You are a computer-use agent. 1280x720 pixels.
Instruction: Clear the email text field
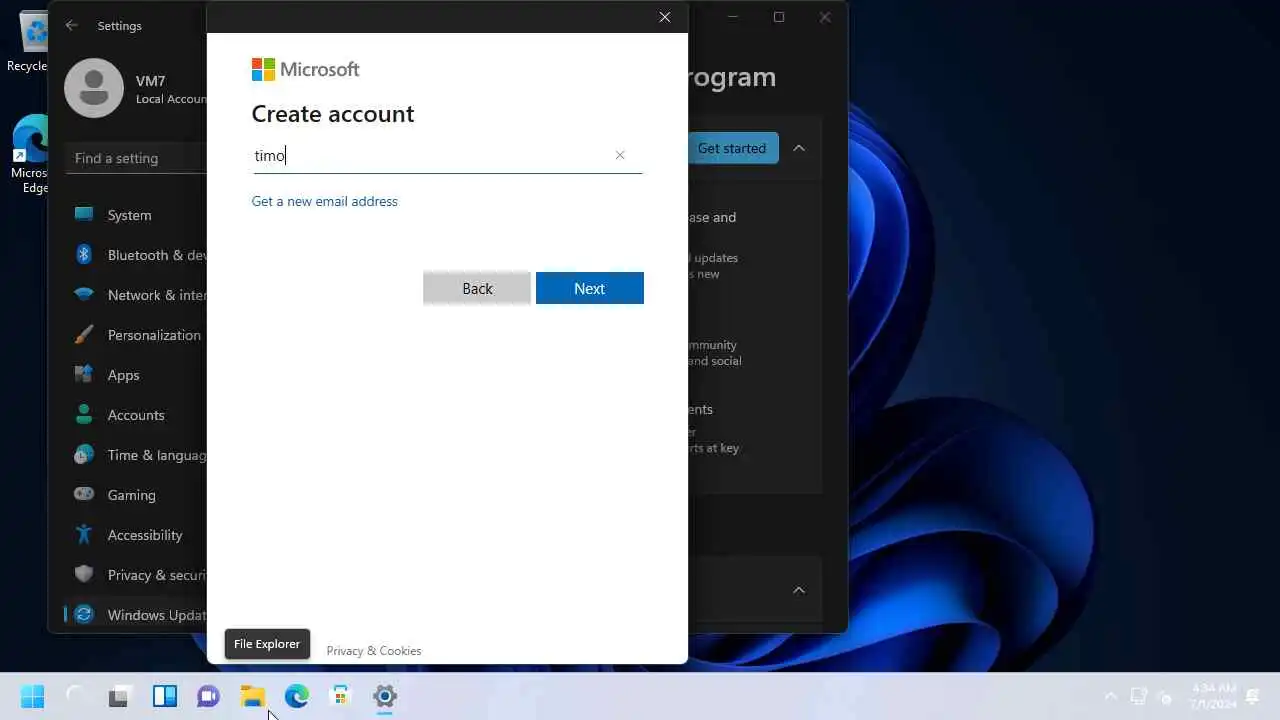click(620, 155)
